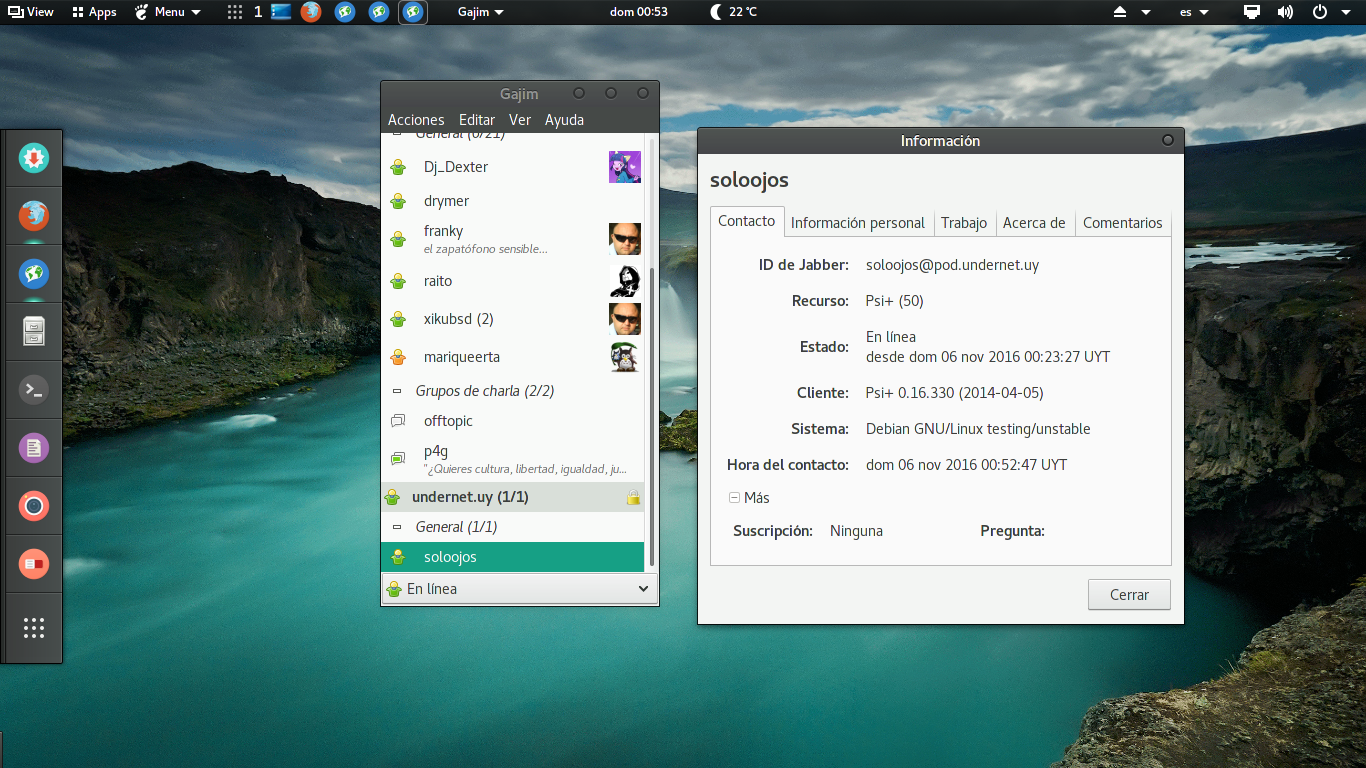
Task: Open the Acciones menu
Action: pyautogui.click(x=416, y=120)
